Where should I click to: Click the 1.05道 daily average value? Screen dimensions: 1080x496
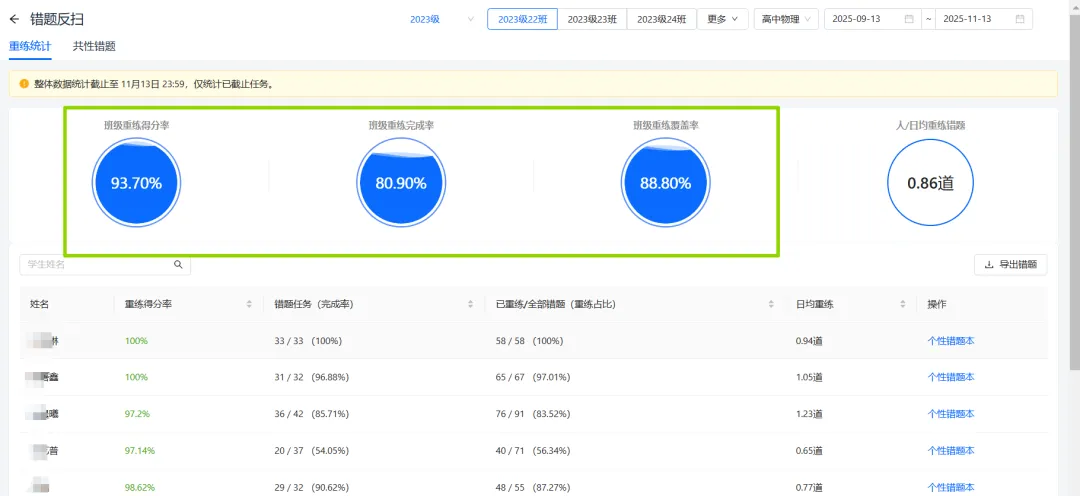809,377
